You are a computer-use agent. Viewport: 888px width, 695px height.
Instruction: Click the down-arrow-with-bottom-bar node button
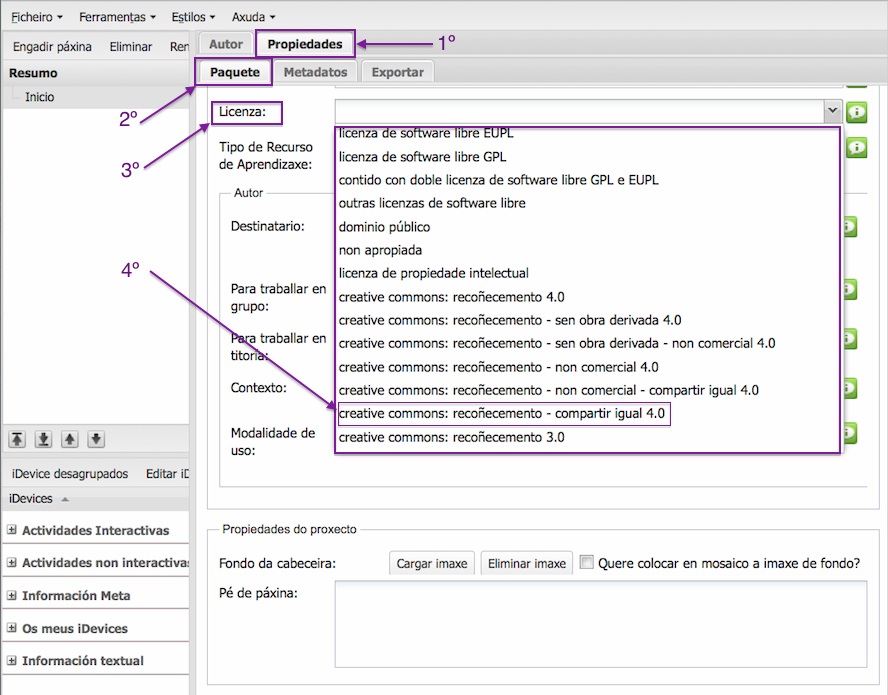(44, 439)
